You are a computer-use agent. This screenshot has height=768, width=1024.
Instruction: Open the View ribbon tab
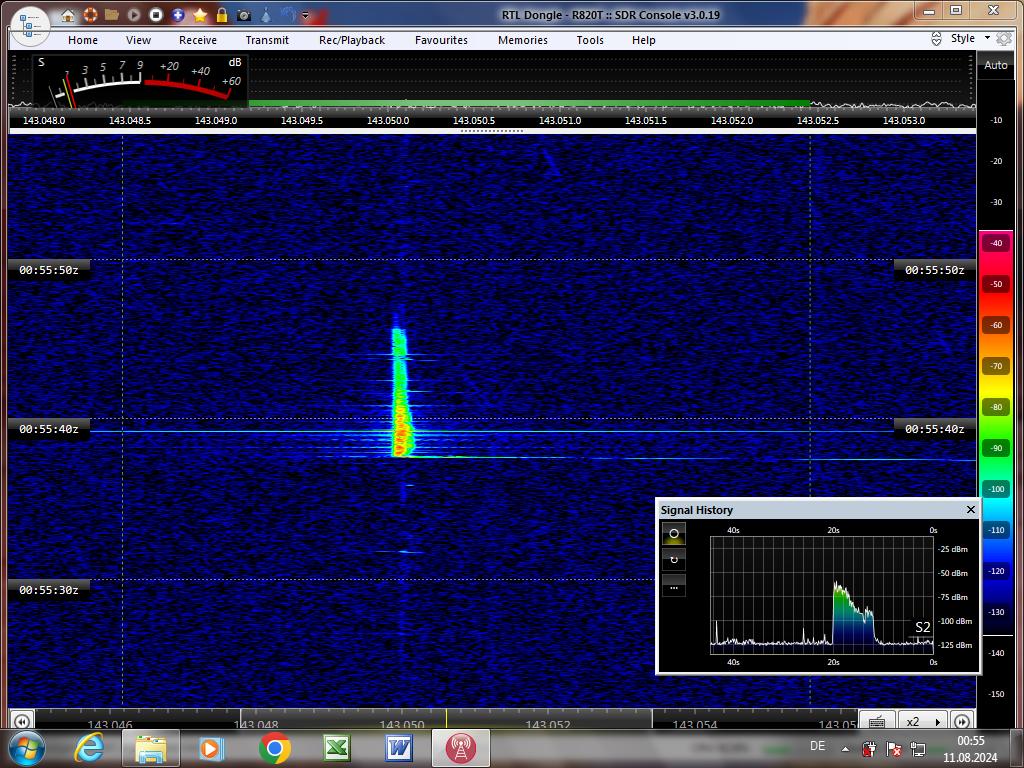coord(138,40)
